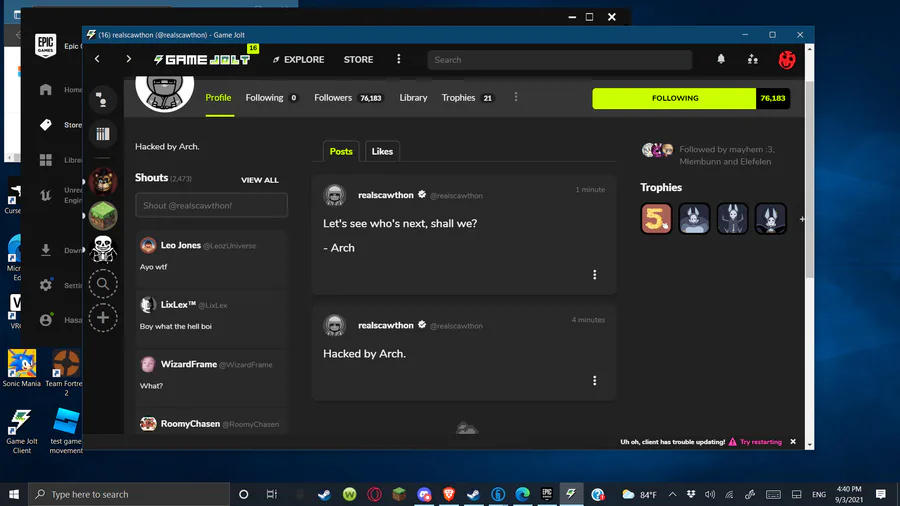Image resolution: width=900 pixels, height=506 pixels.
Task: Click the discover communities magnifier icon
Action: click(103, 283)
